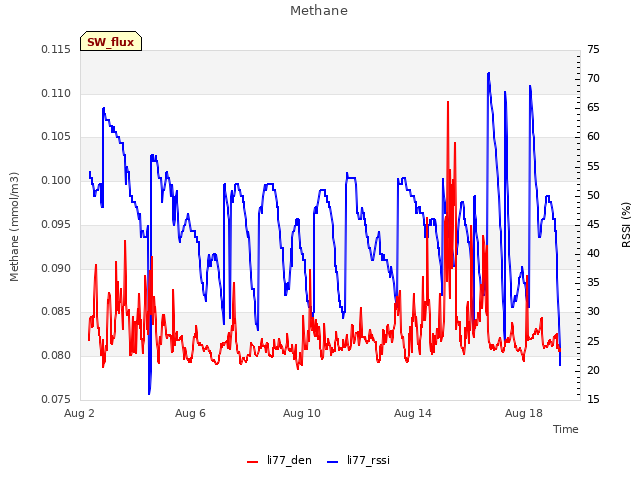The width and height of the screenshot is (640, 480).
Task: Click the 70 RSSI axis value
Action: pyautogui.click(x=593, y=78)
